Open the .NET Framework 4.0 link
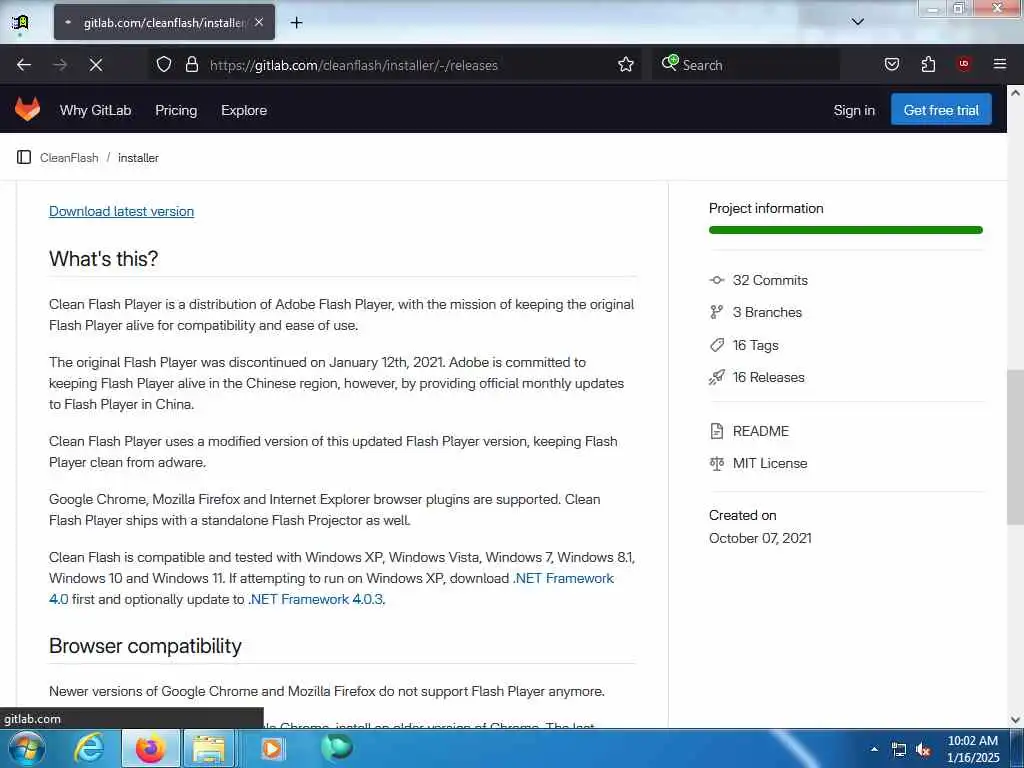 [564, 578]
